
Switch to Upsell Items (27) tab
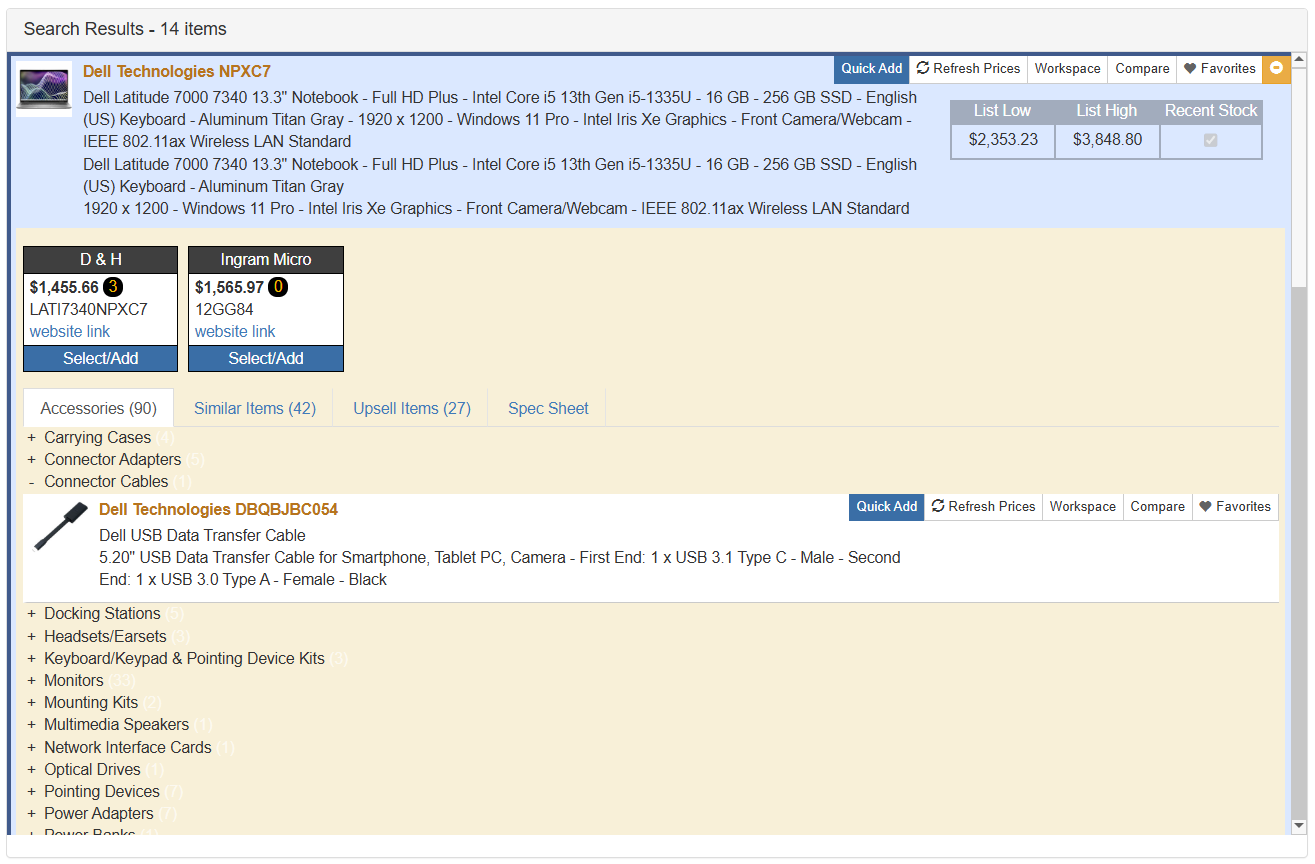click(x=412, y=408)
